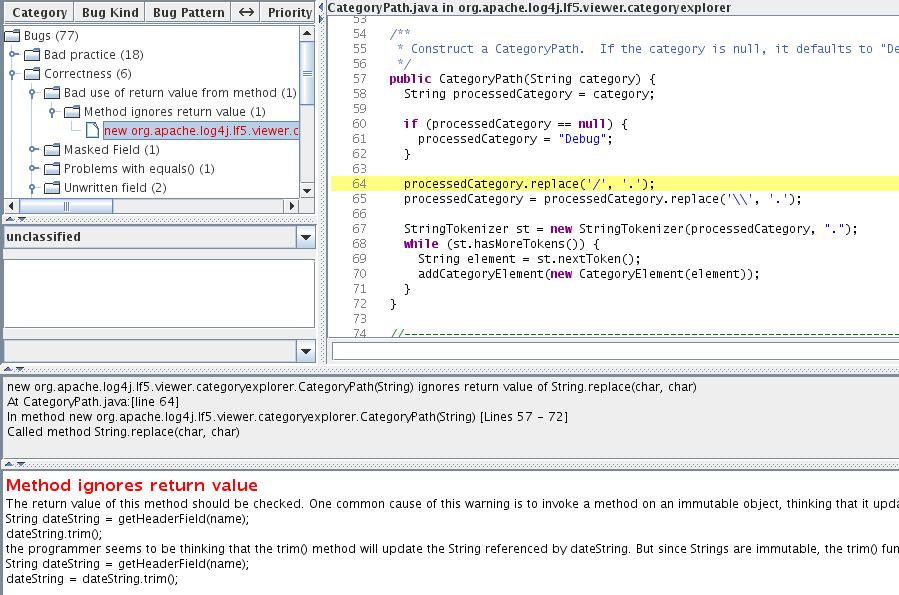
Task: Click the Priority column header
Action: 288,12
